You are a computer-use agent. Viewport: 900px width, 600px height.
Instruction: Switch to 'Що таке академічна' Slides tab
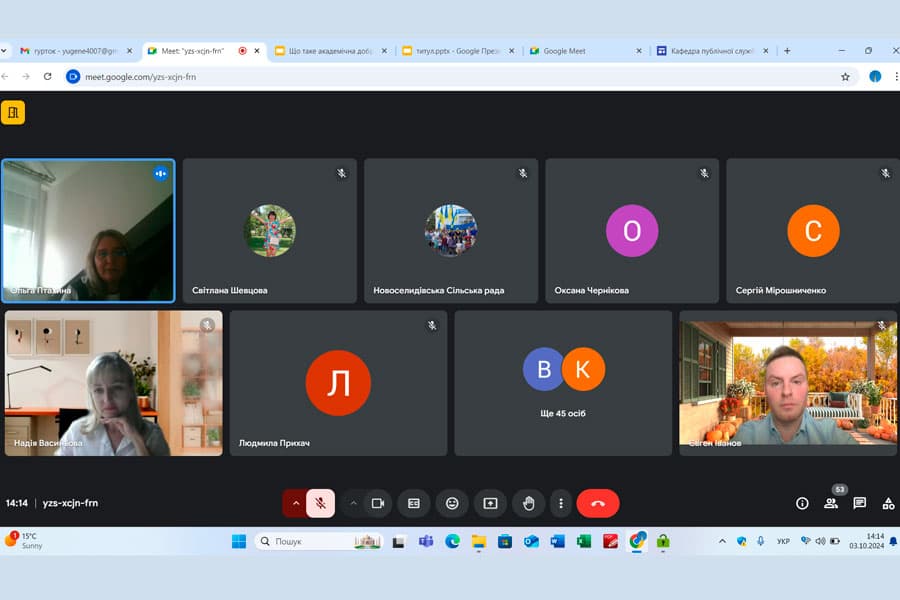[x=331, y=51]
